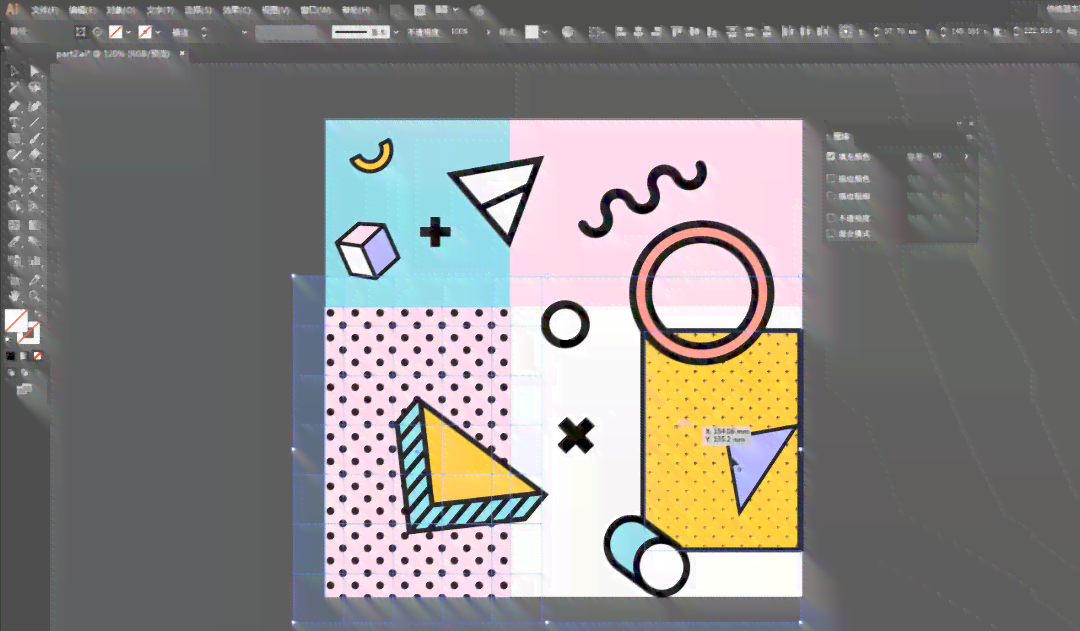Choose the Eraser tool

(x=35, y=156)
